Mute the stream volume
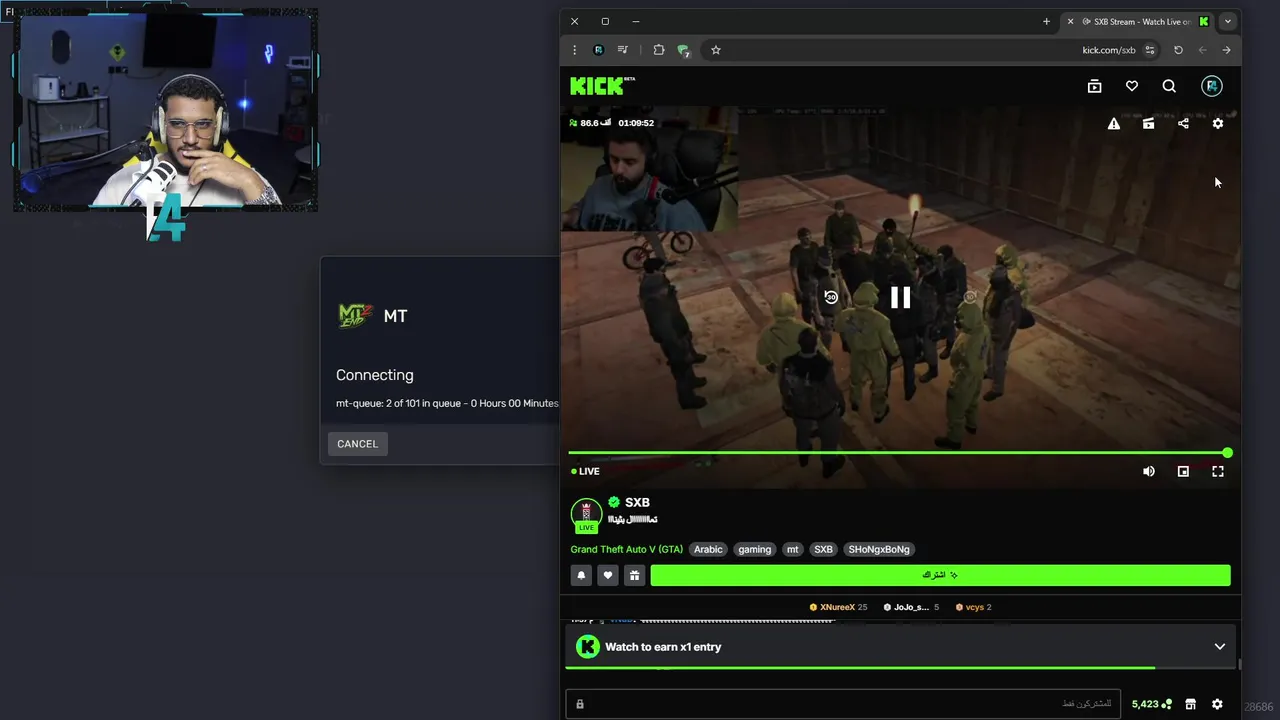The height and width of the screenshot is (720, 1280). [x=1149, y=471]
